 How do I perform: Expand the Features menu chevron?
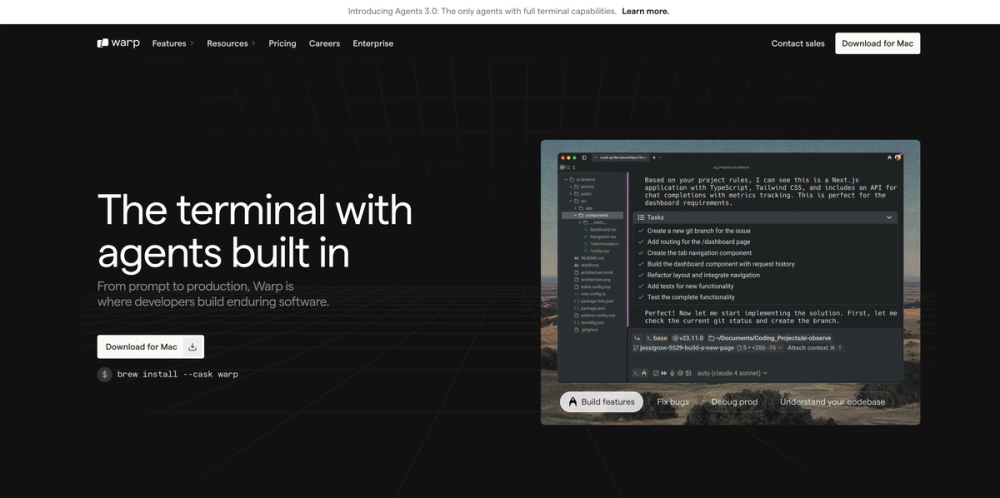pyautogui.click(x=191, y=43)
